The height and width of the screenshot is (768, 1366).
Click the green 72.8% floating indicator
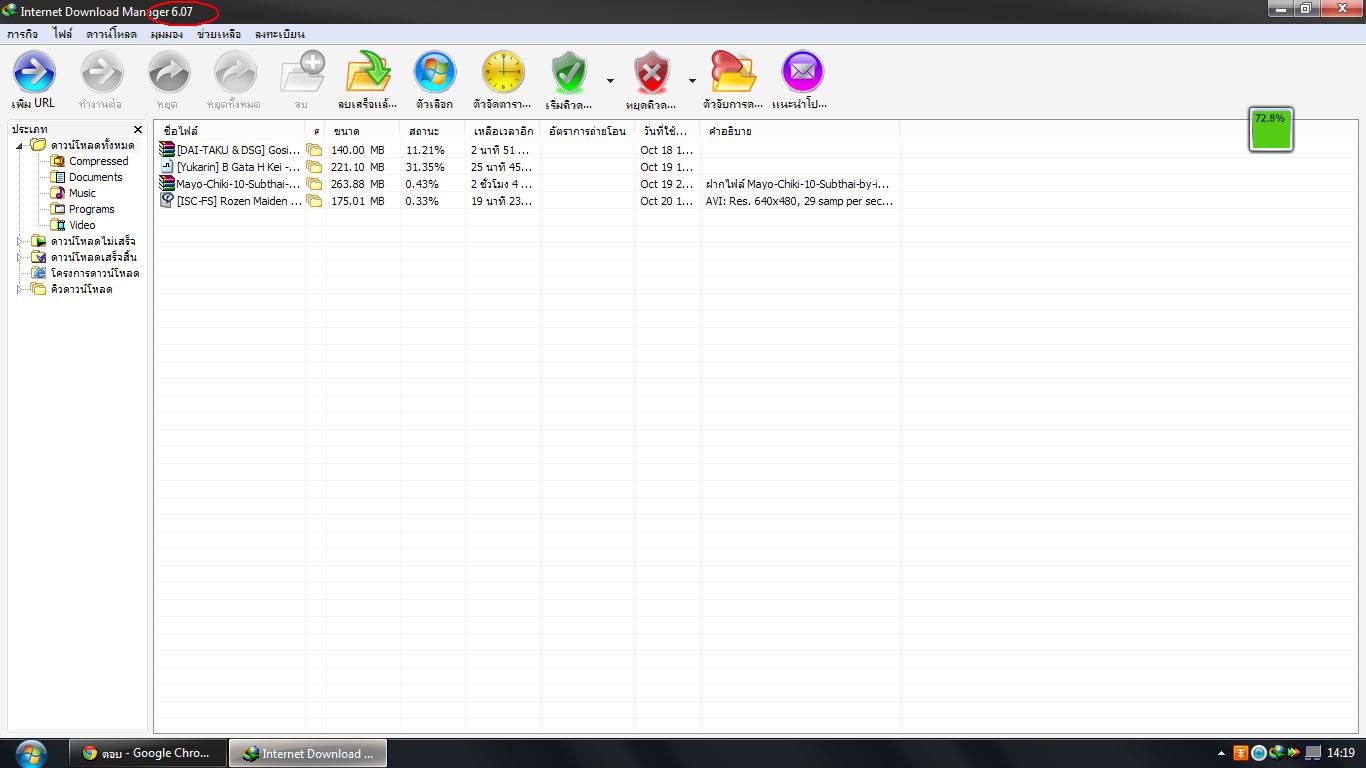tap(1271, 130)
